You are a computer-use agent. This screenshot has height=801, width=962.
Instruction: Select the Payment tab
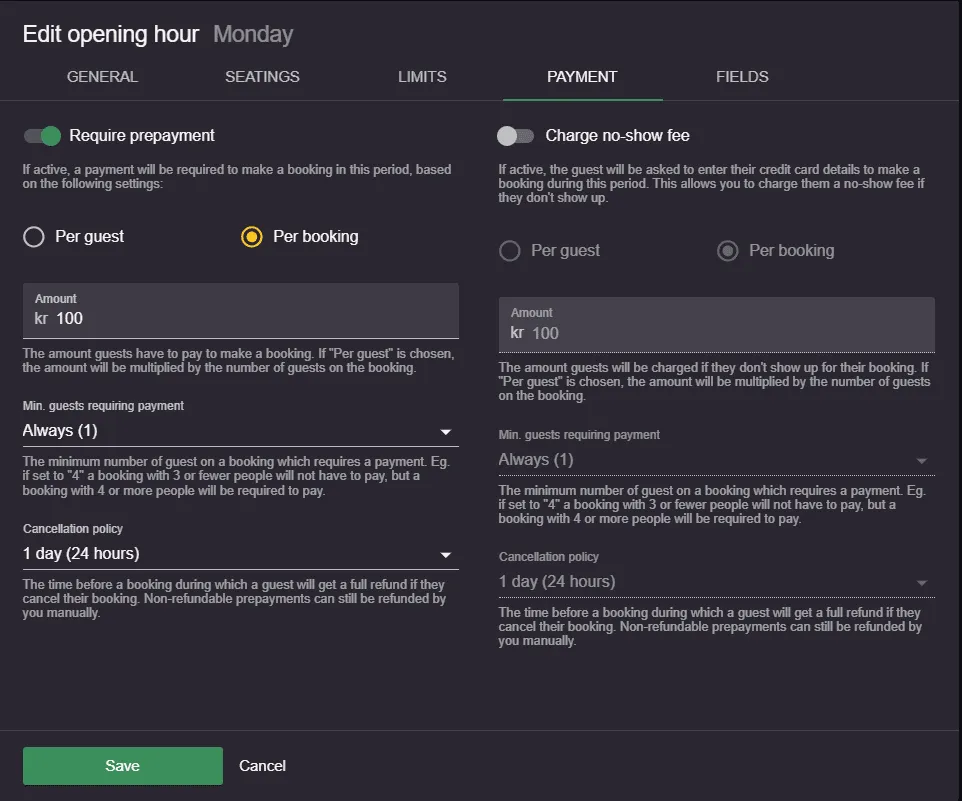point(582,77)
